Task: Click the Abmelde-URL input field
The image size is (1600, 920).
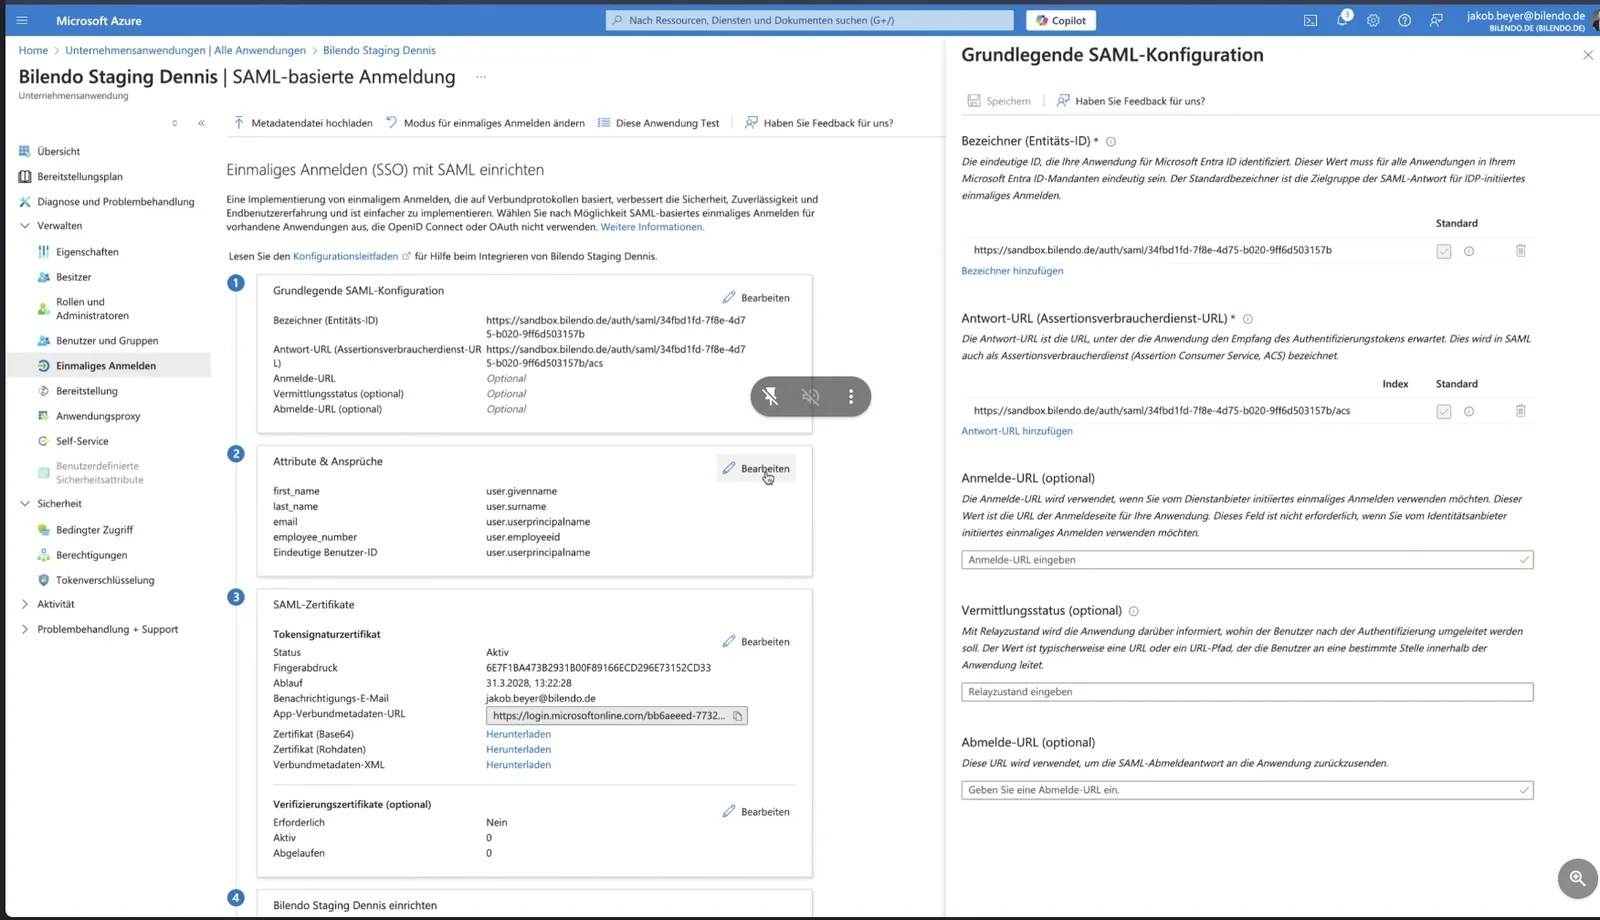Action: 1247,790
